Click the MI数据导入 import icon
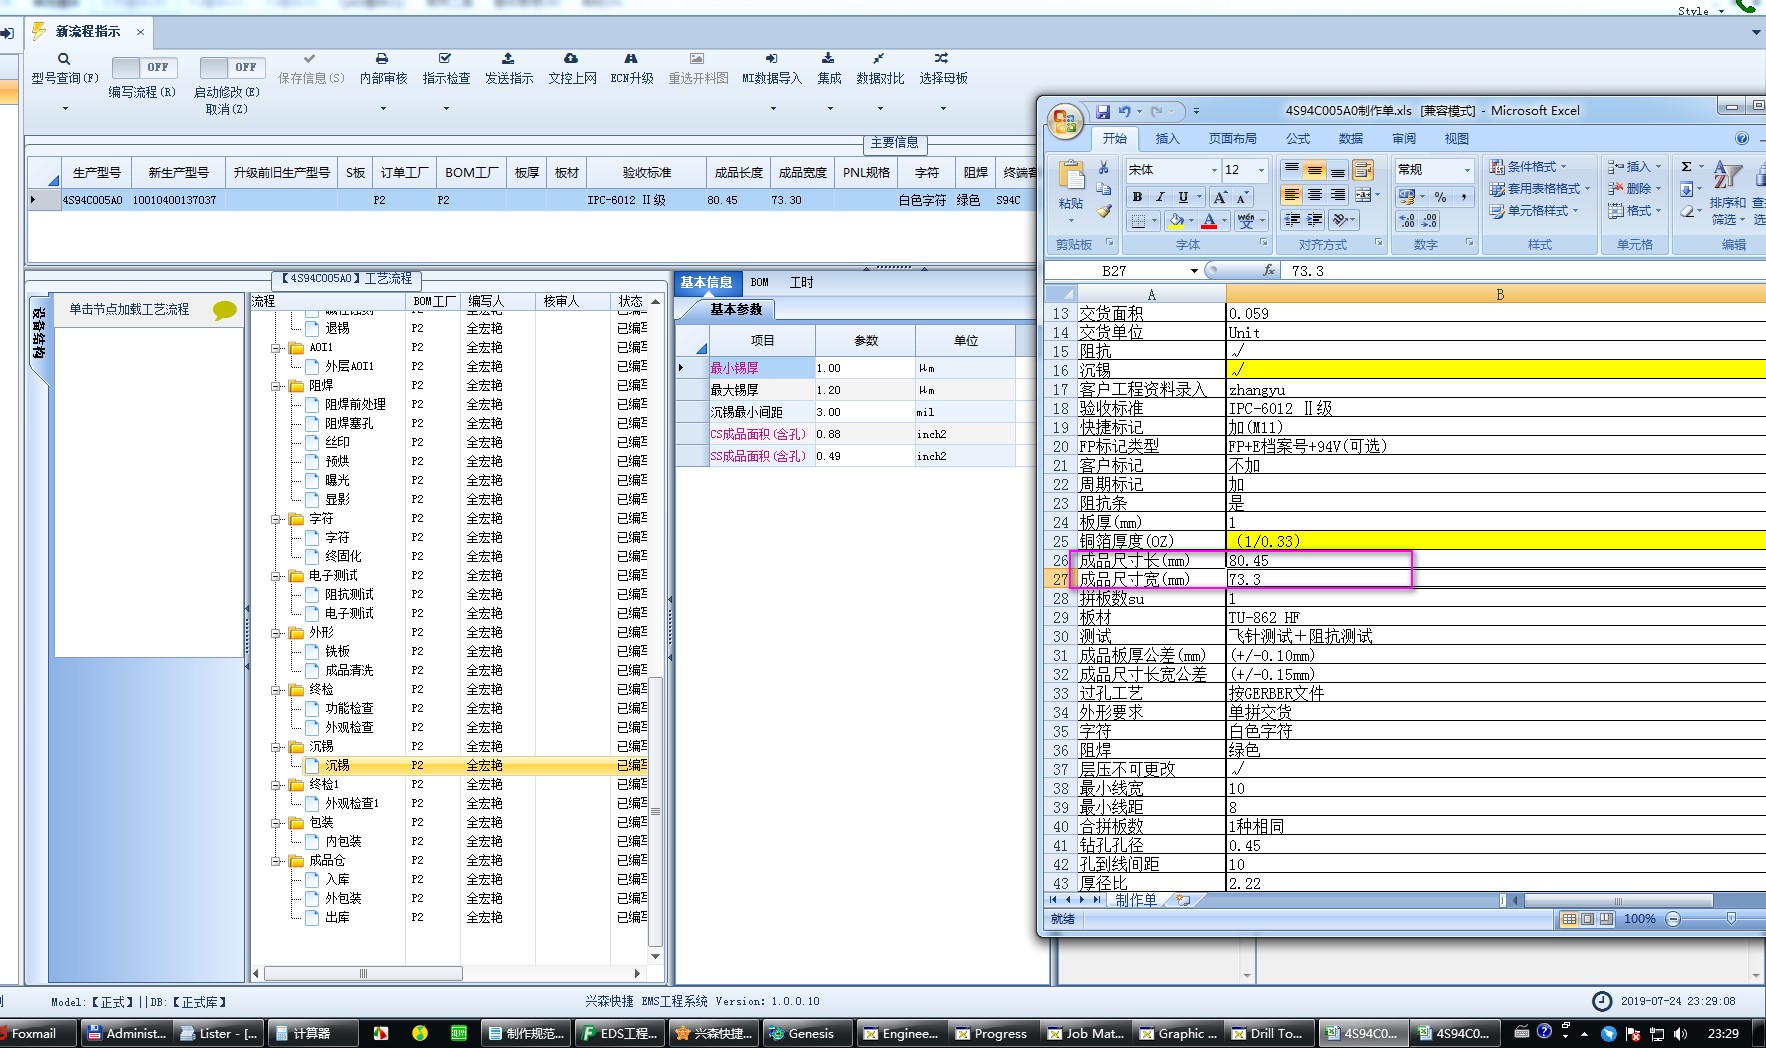 coord(771,59)
